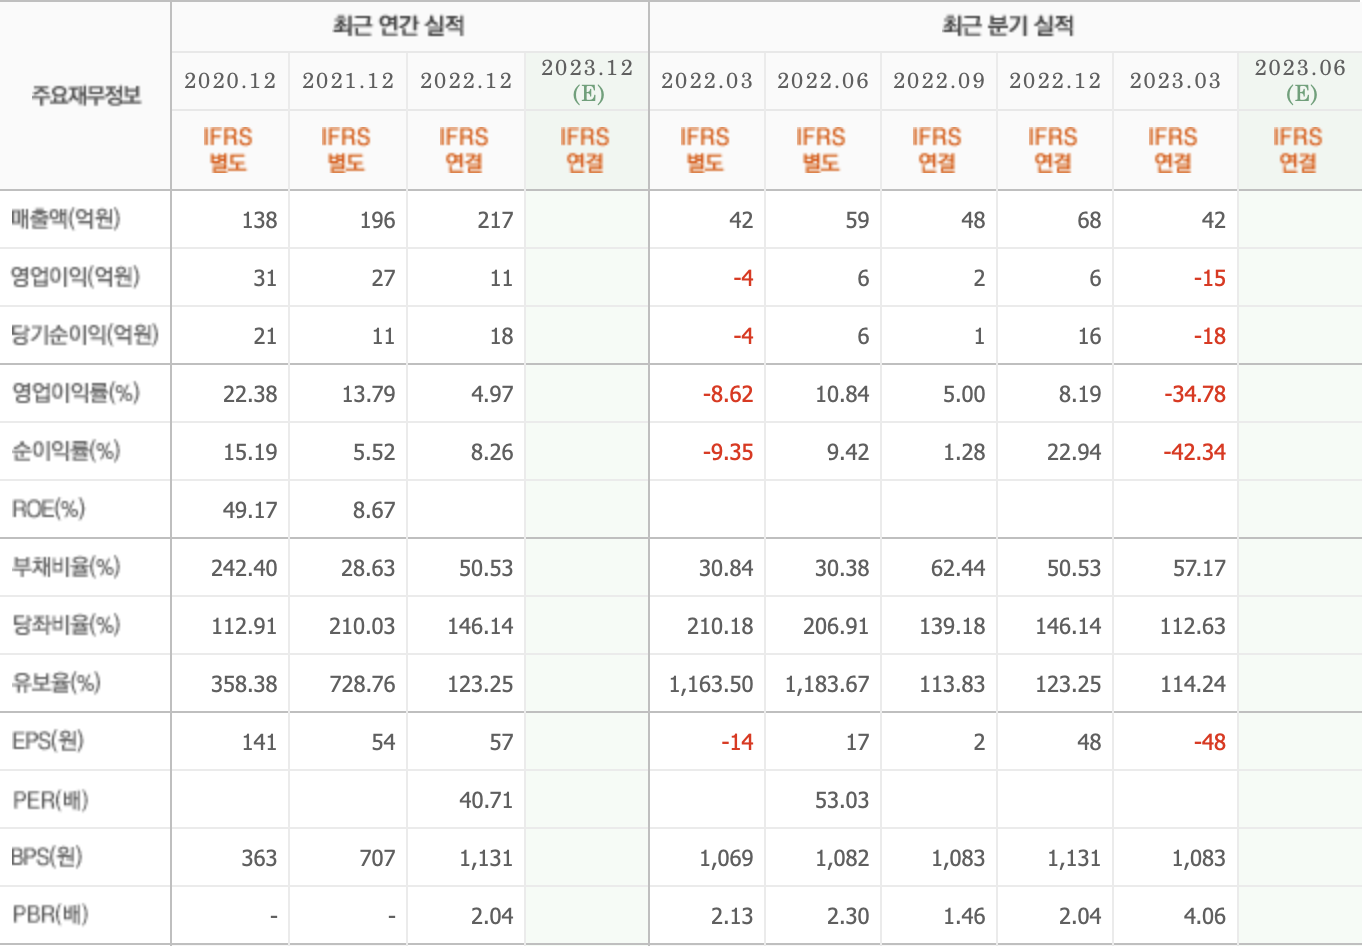Image resolution: width=1366 pixels, height=946 pixels.
Task: Click the '영업이익(억원)' row label
Action: pos(75,277)
